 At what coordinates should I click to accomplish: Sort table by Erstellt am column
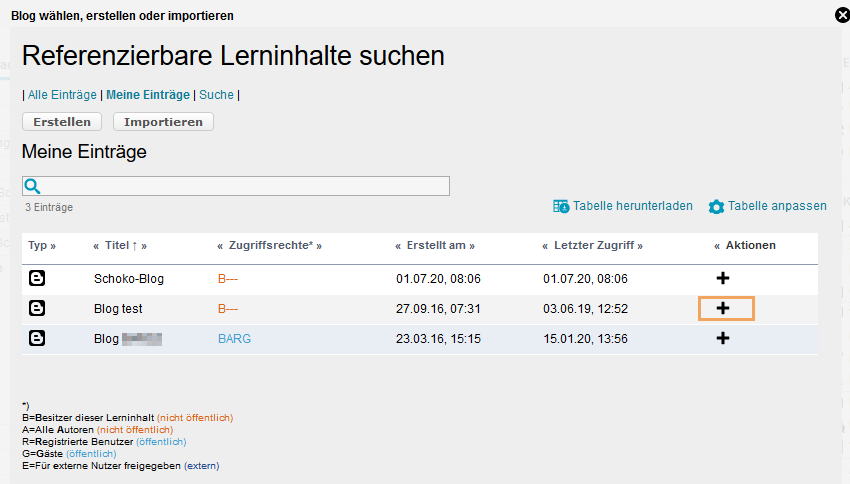(436, 246)
